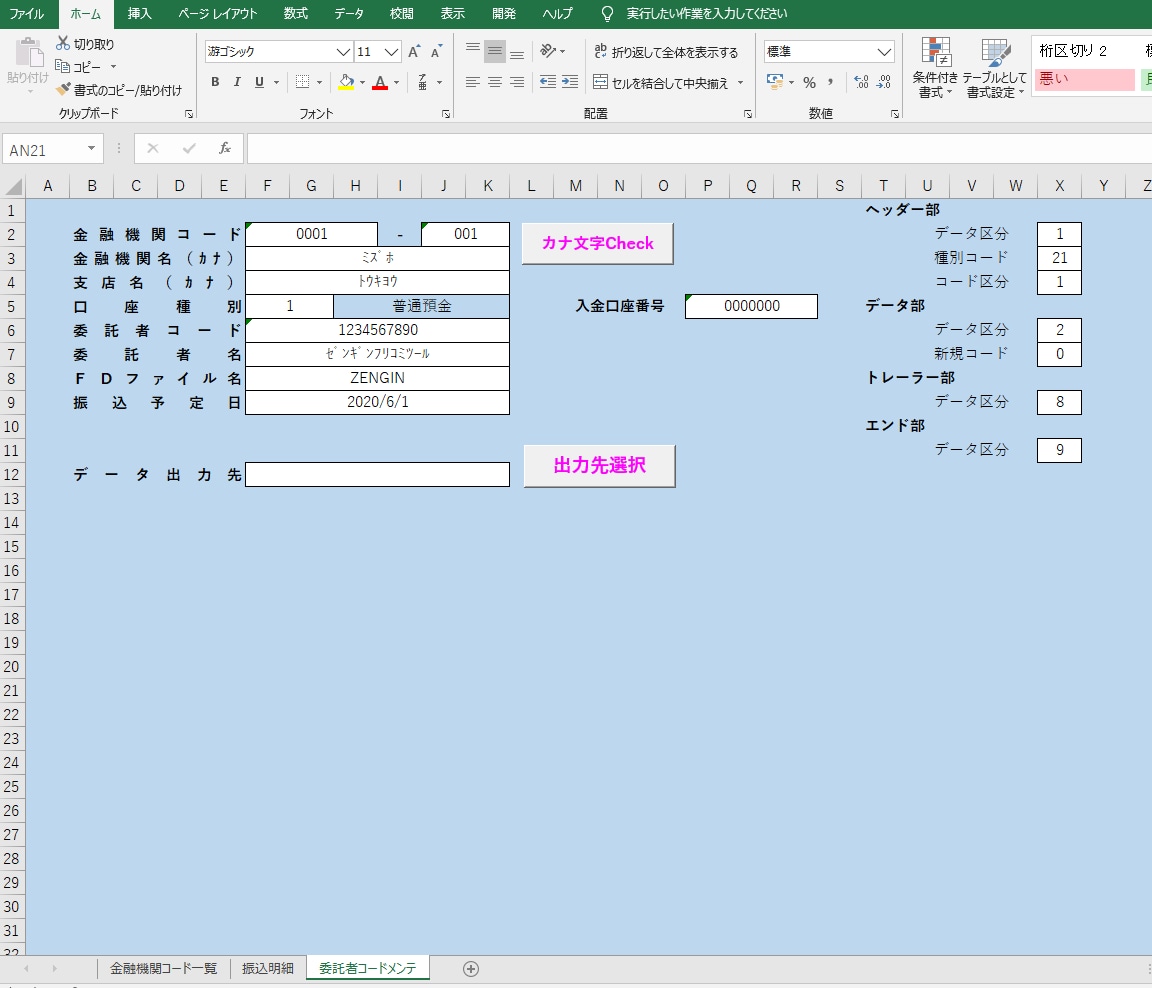Toggle italic formatting
Viewport: 1152px width, 988px height.
pyautogui.click(x=237, y=83)
